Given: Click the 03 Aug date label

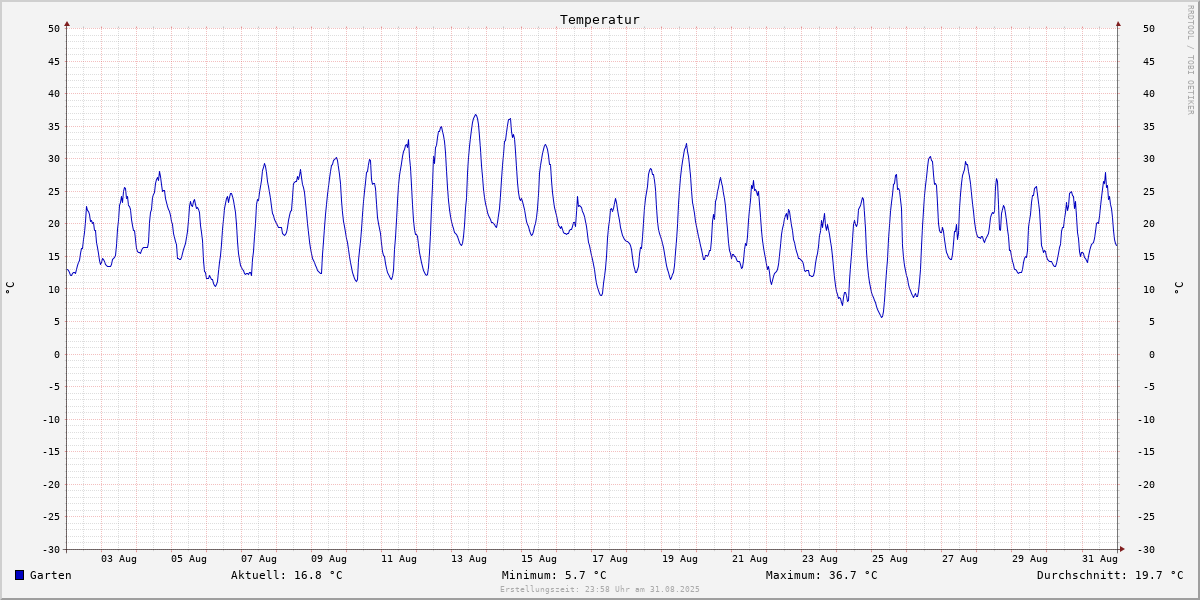Looking at the screenshot, I should tap(119, 559).
